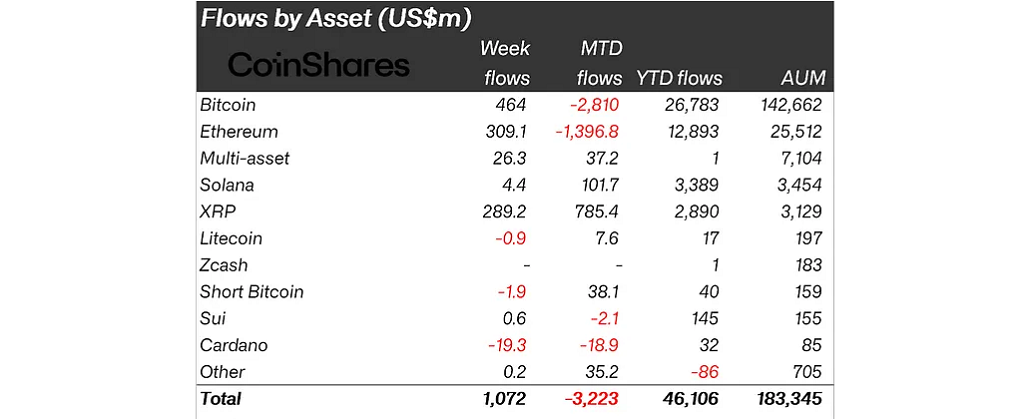
Task: Select the XRP row label
Action: click(x=217, y=212)
